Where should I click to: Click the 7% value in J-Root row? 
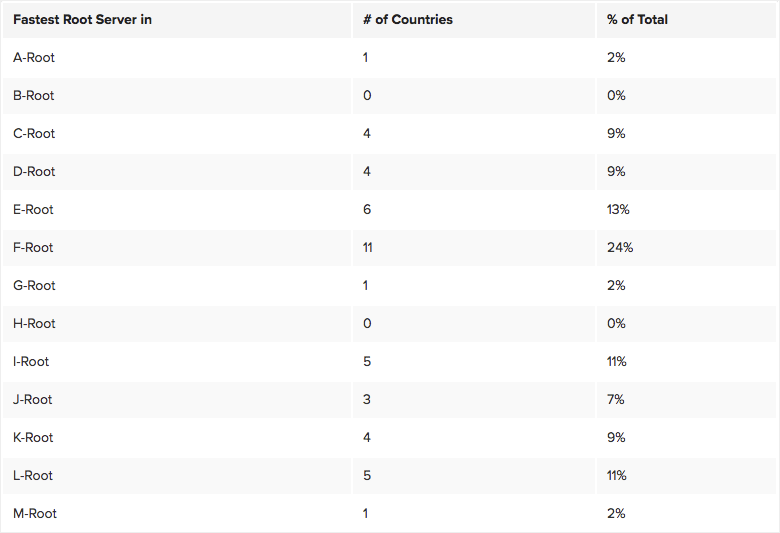pyautogui.click(x=616, y=400)
